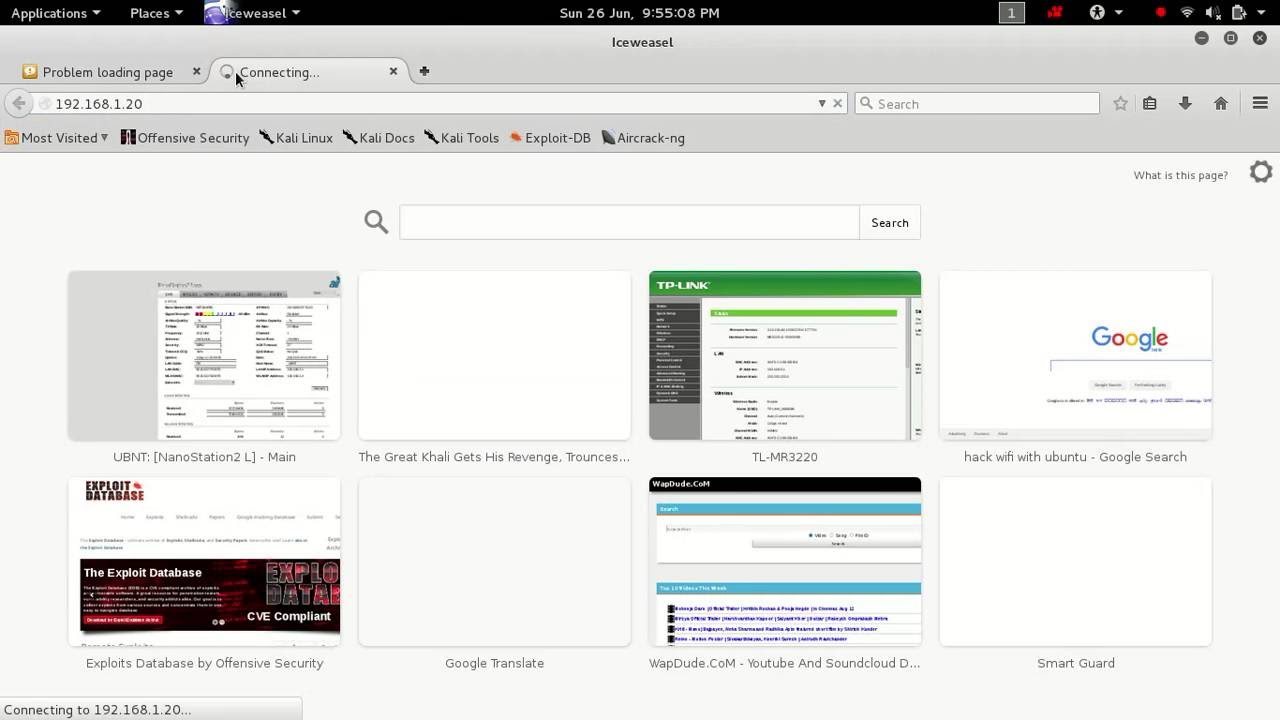1280x720 pixels.
Task: Go to the home page icon
Action: click(1221, 103)
